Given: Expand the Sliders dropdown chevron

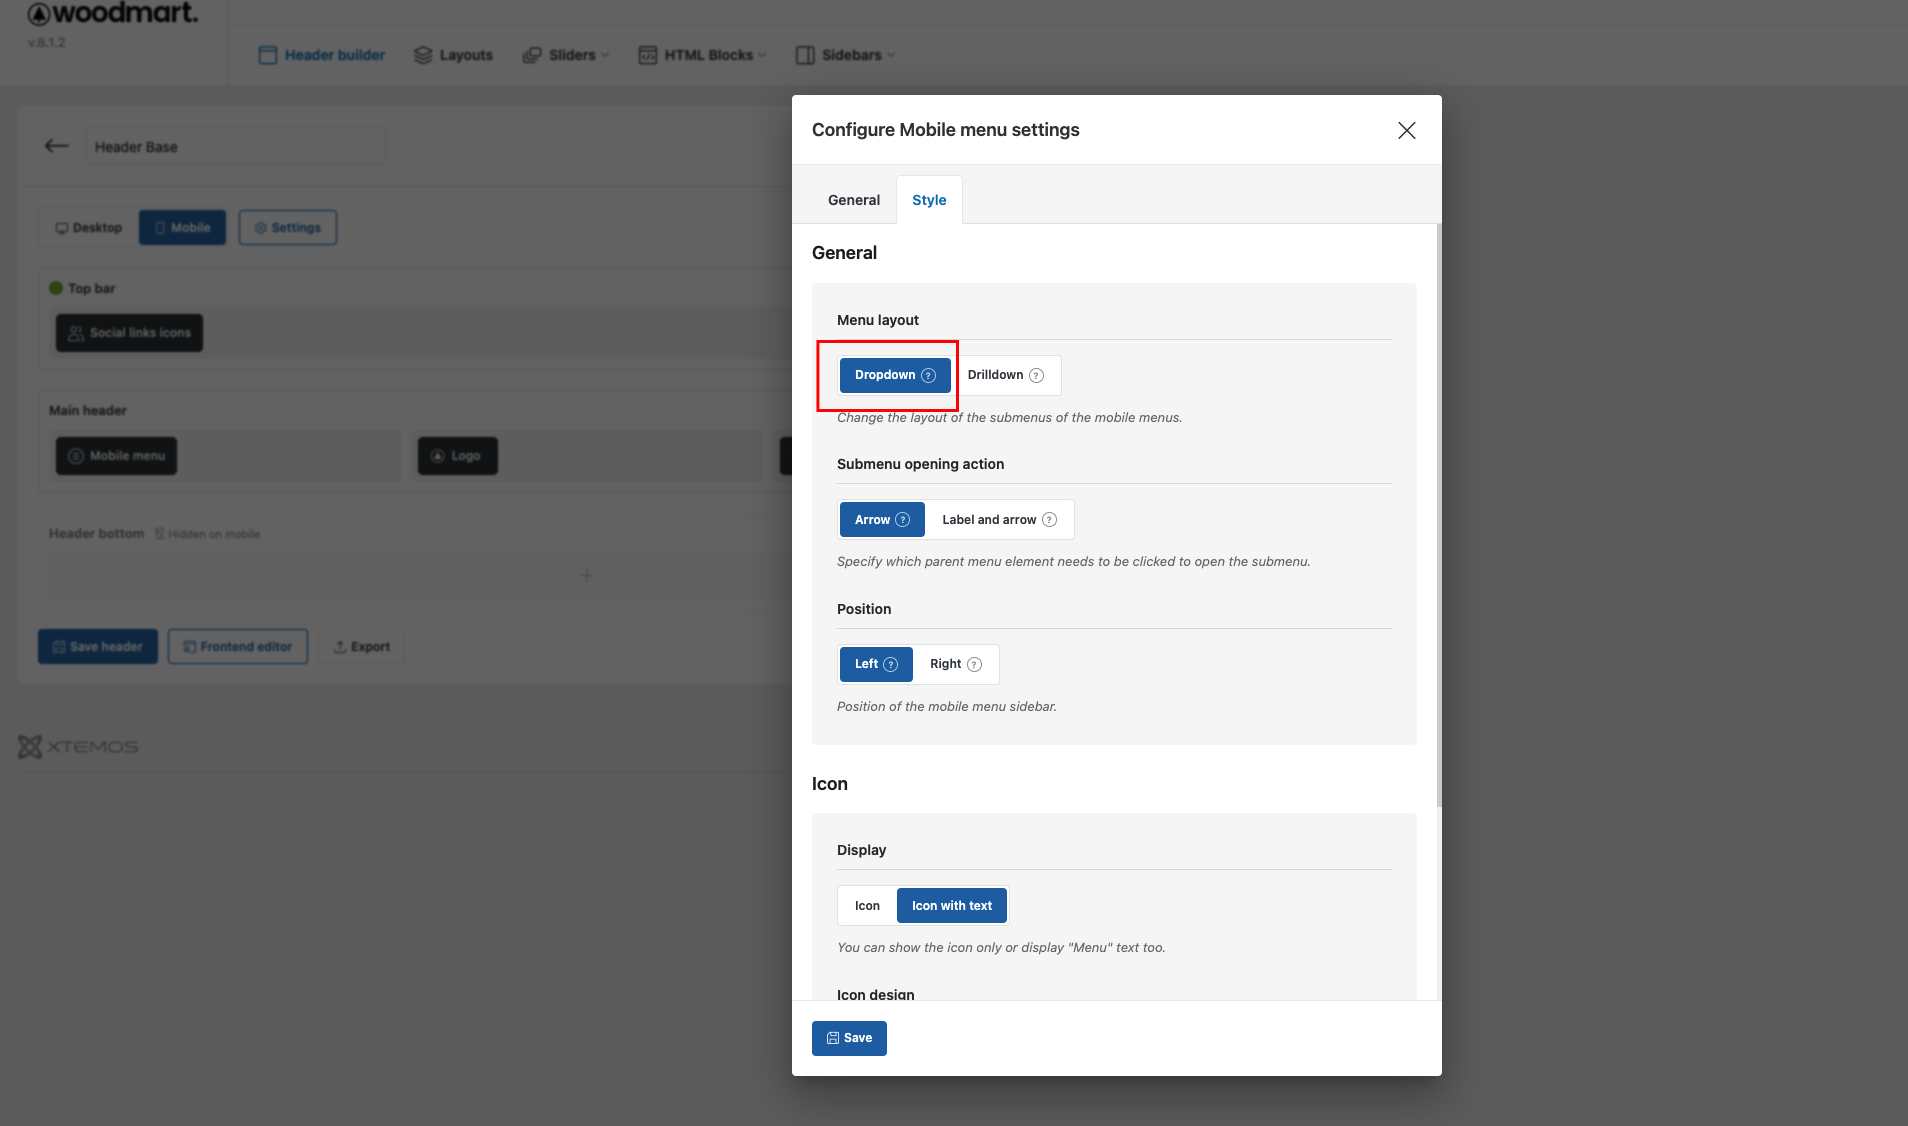Looking at the screenshot, I should pos(605,55).
